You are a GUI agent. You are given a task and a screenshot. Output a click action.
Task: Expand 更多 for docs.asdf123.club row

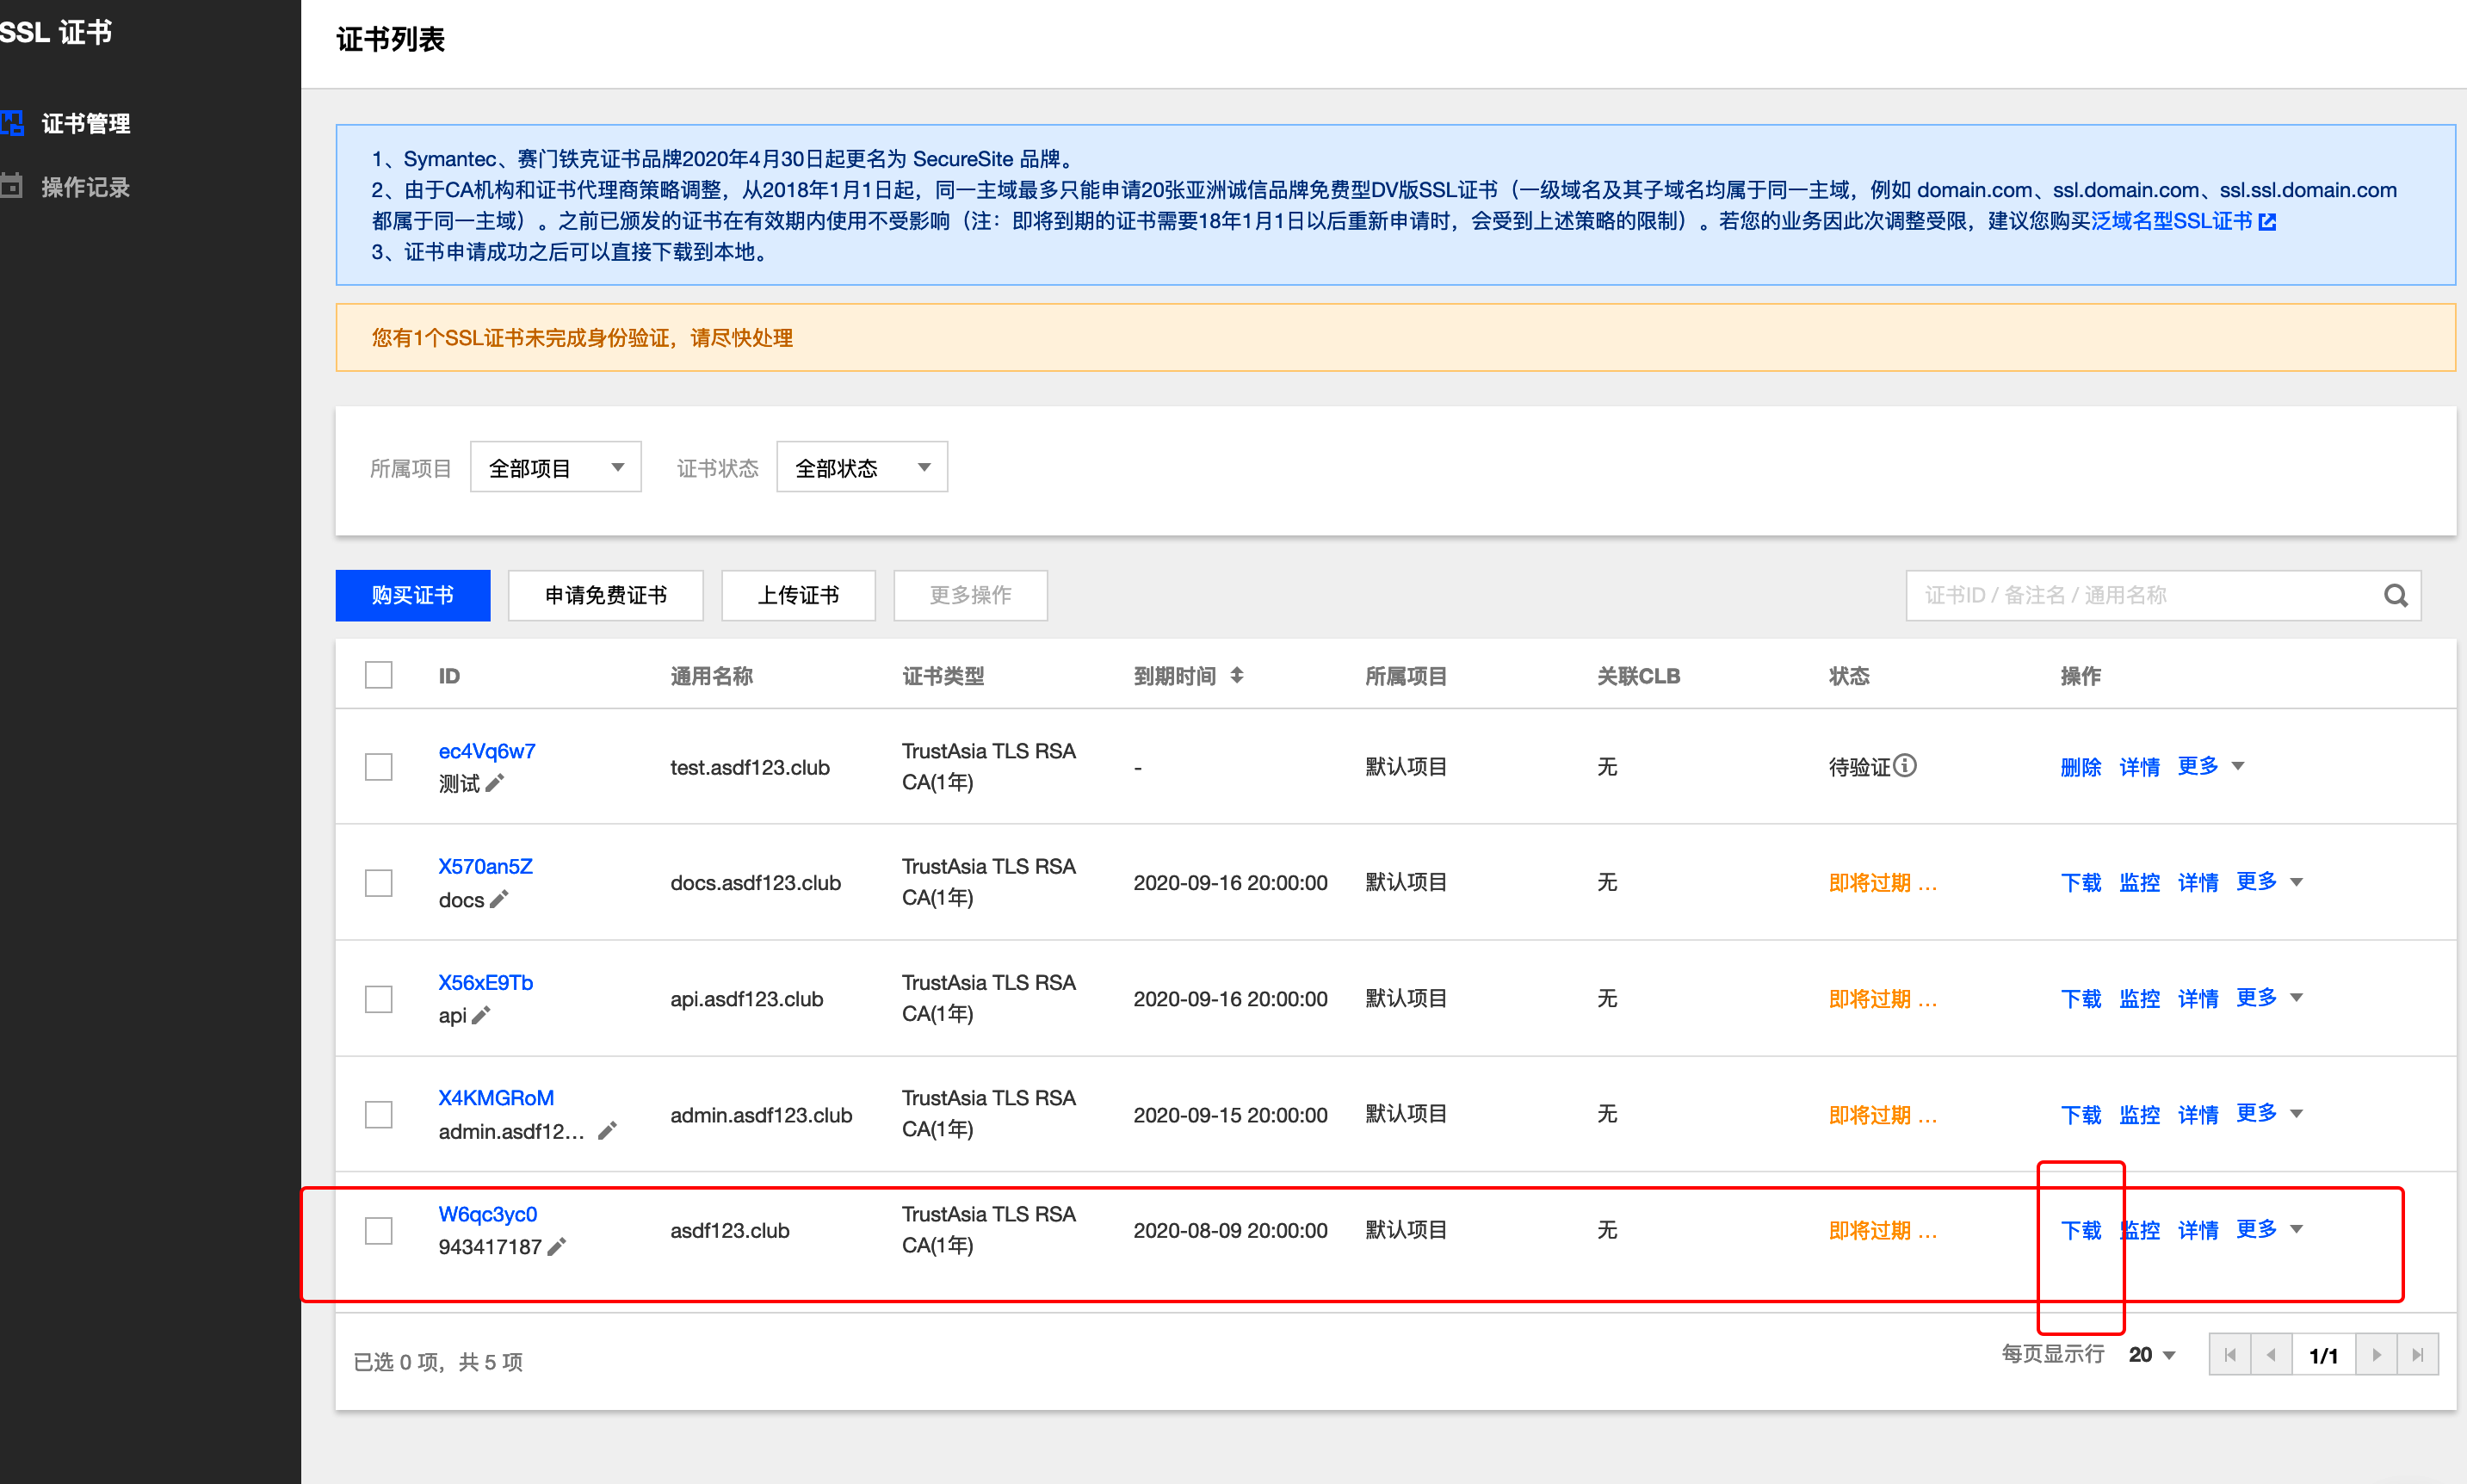[2270, 882]
